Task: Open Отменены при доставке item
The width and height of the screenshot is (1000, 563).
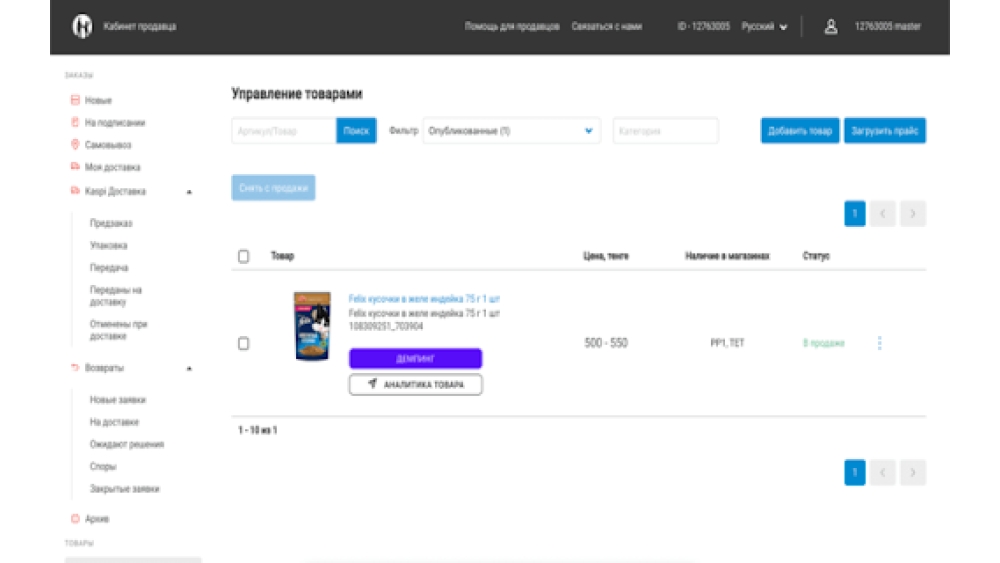Action: point(119,330)
